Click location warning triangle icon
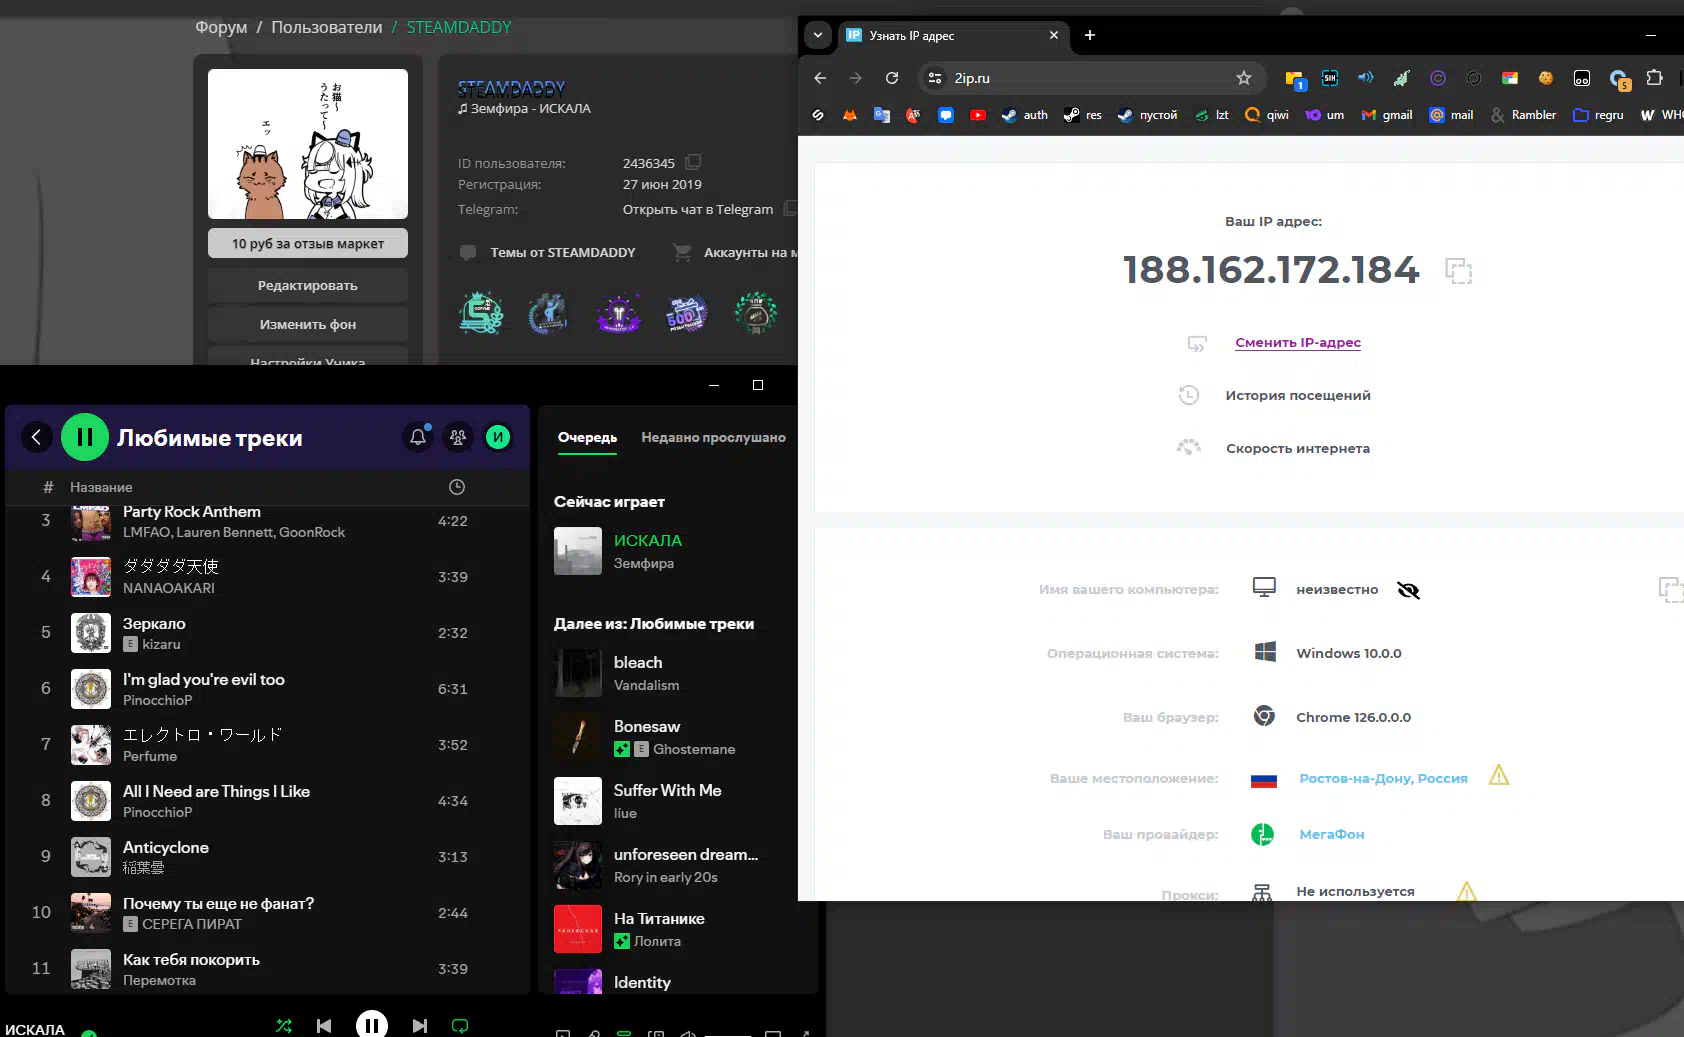This screenshot has width=1684, height=1037. coord(1499,775)
